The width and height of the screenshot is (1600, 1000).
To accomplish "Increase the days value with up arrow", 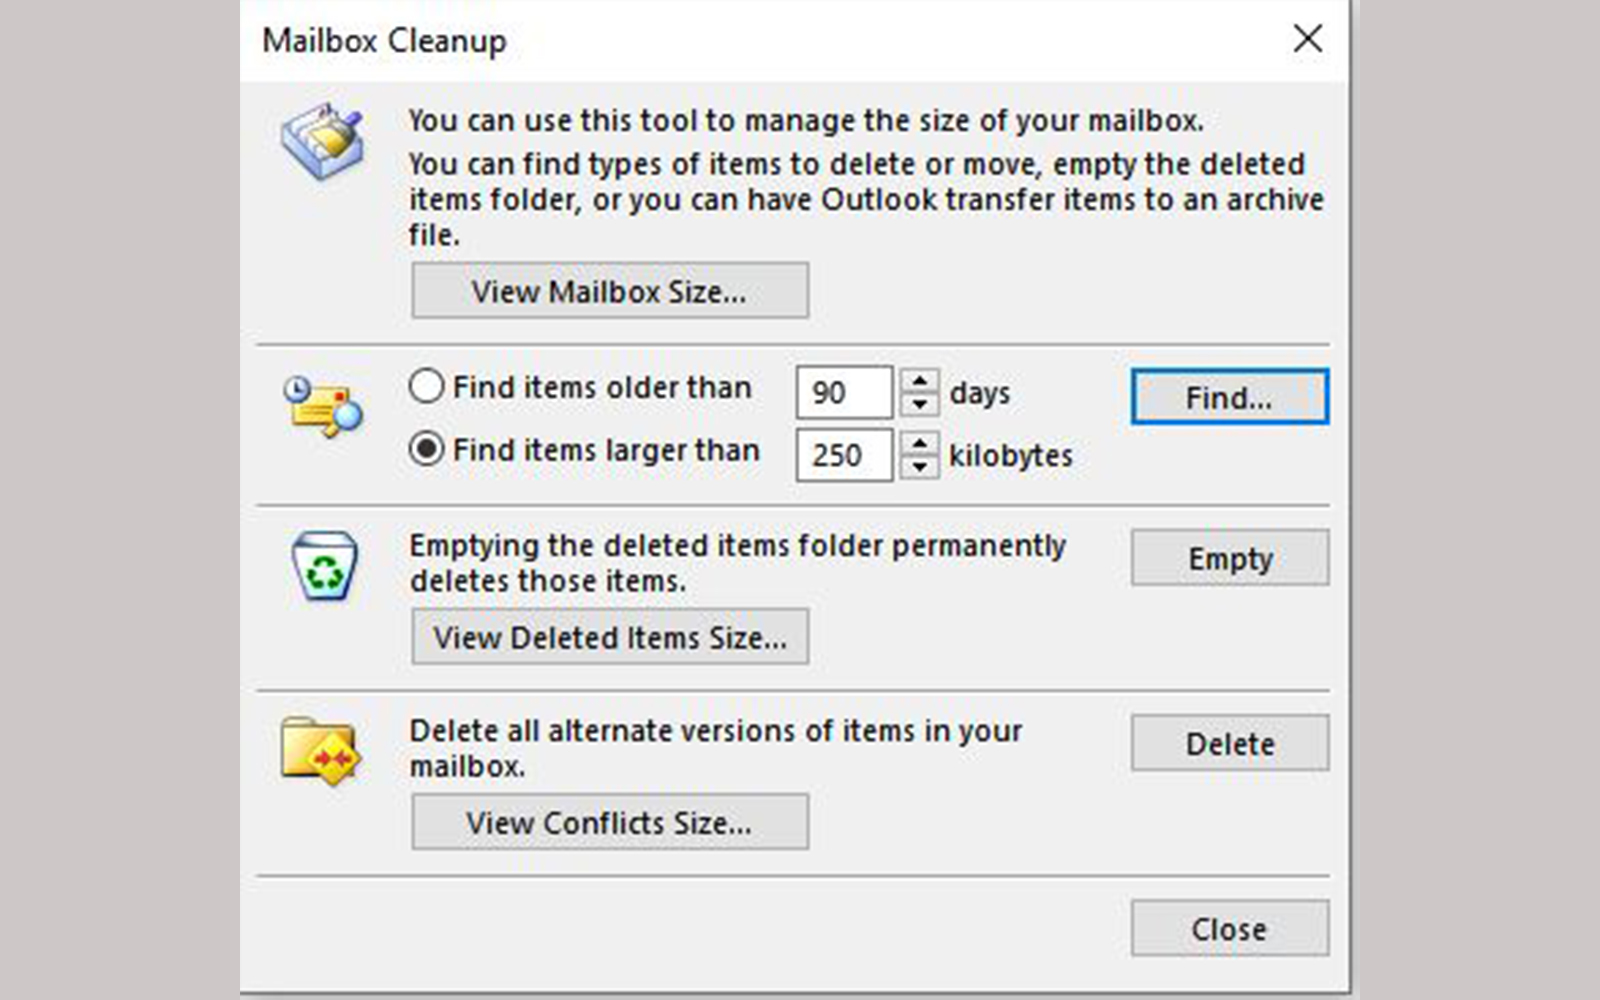I will (919, 380).
